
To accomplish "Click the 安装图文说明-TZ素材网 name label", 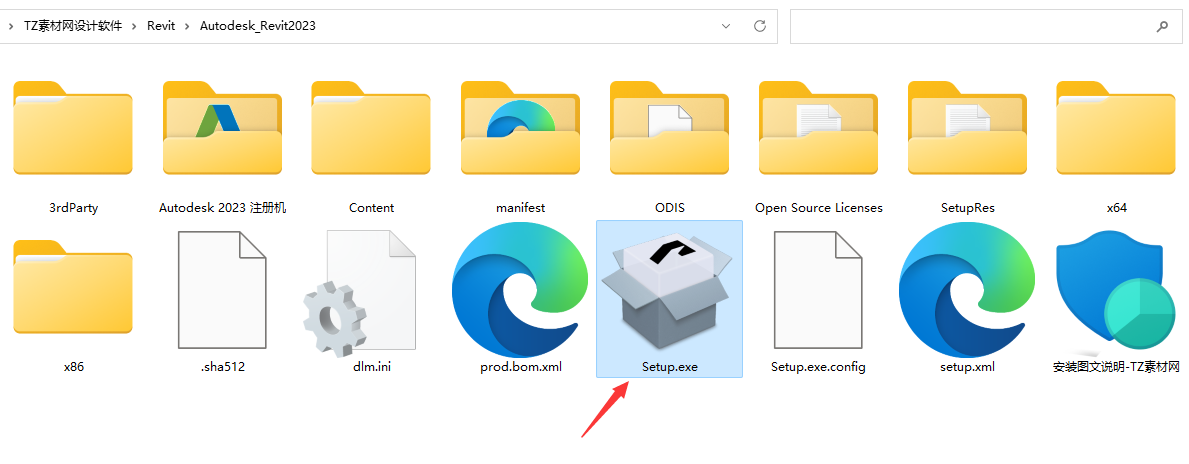I will click(x=1117, y=367).
